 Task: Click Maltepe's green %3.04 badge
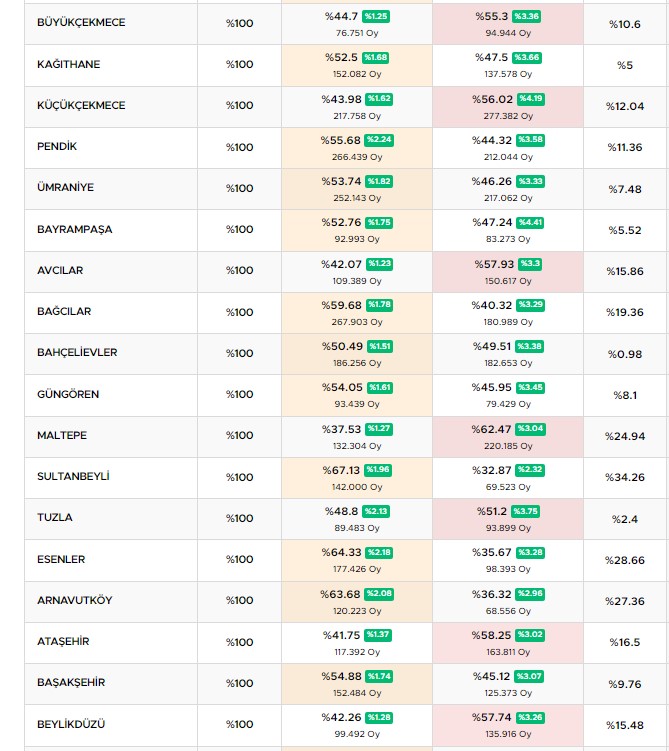coord(531,429)
